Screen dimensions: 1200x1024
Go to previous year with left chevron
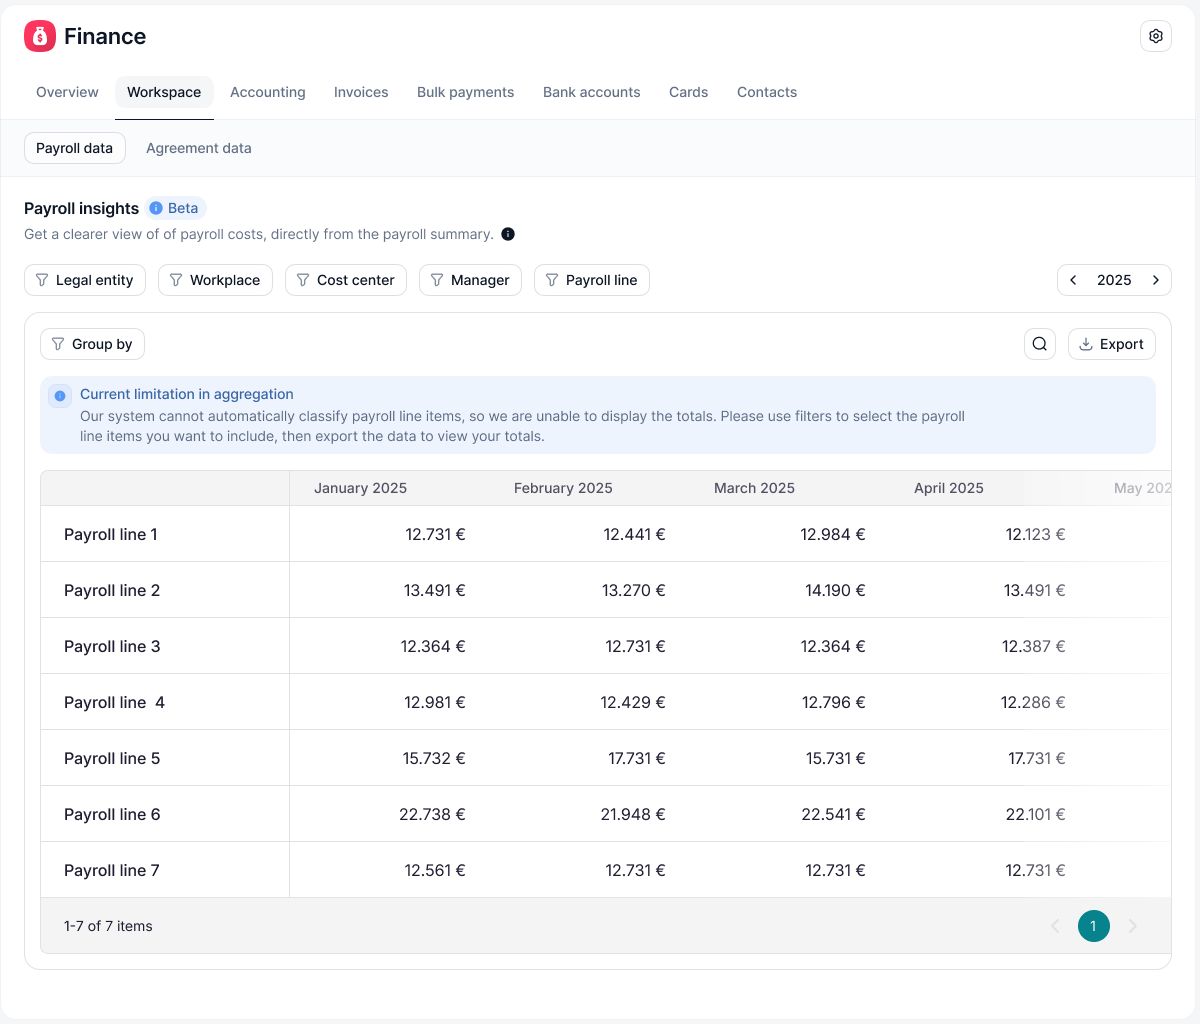pyautogui.click(x=1073, y=280)
